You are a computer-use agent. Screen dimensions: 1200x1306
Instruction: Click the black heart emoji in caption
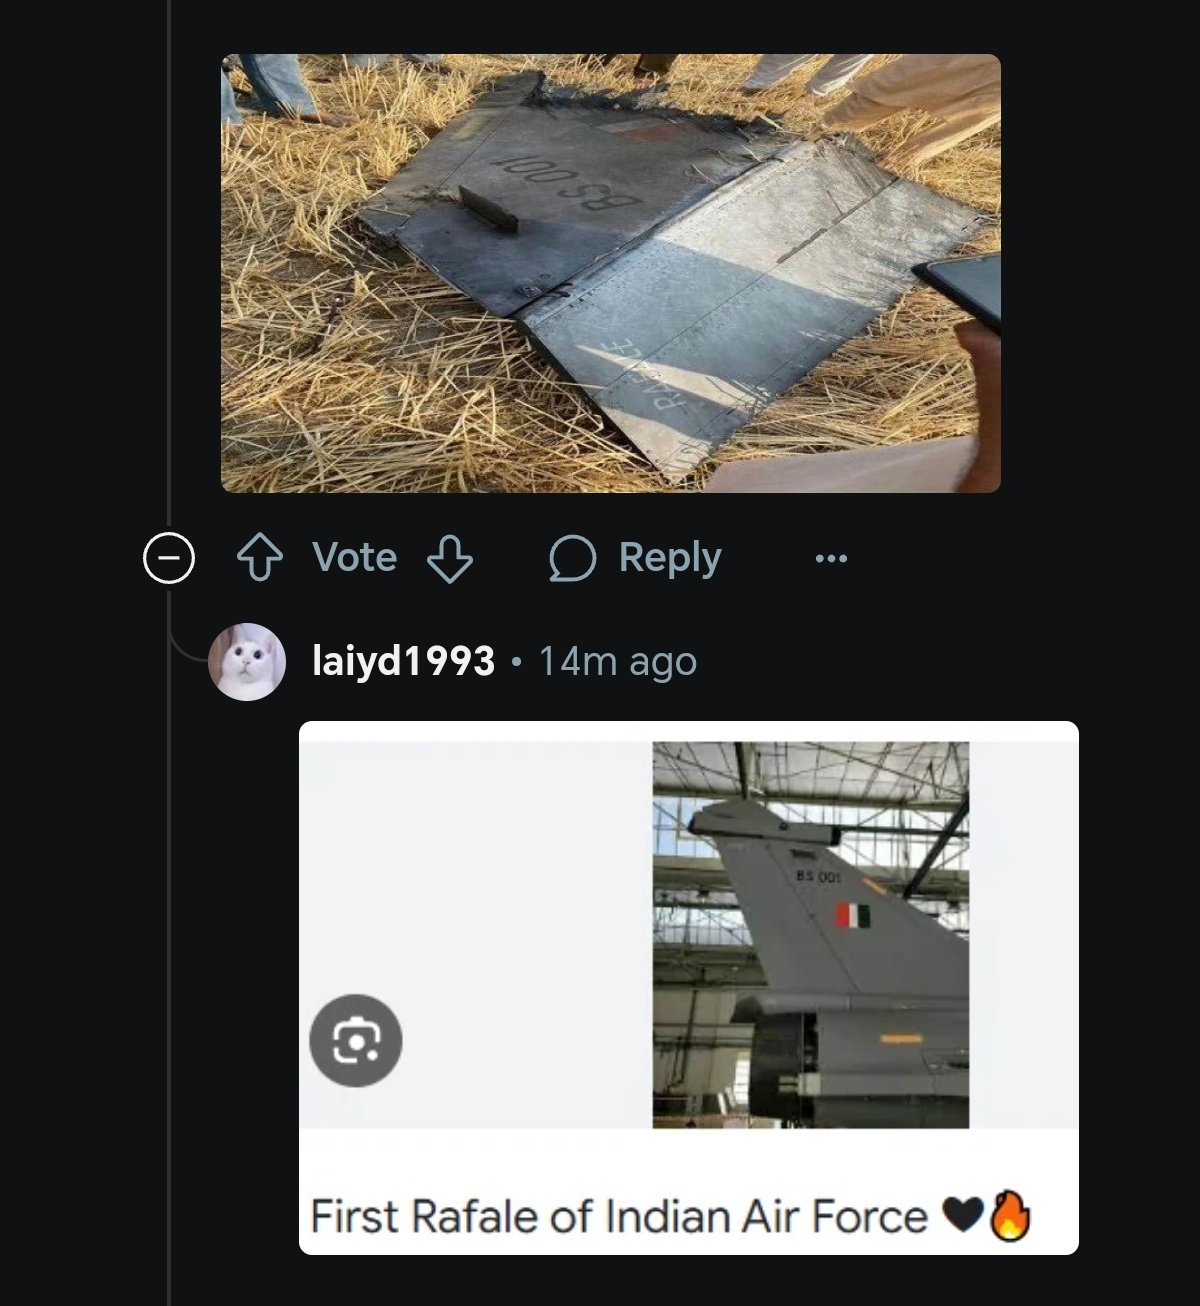pos(964,1216)
